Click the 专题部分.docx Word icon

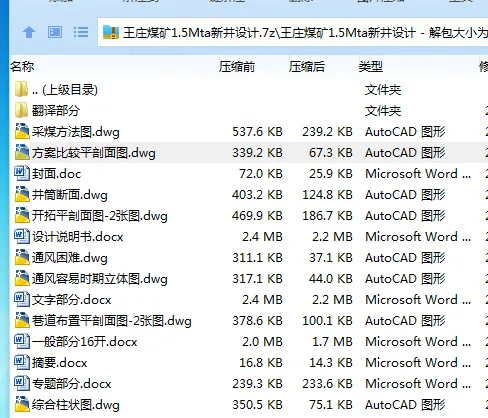pos(22,383)
